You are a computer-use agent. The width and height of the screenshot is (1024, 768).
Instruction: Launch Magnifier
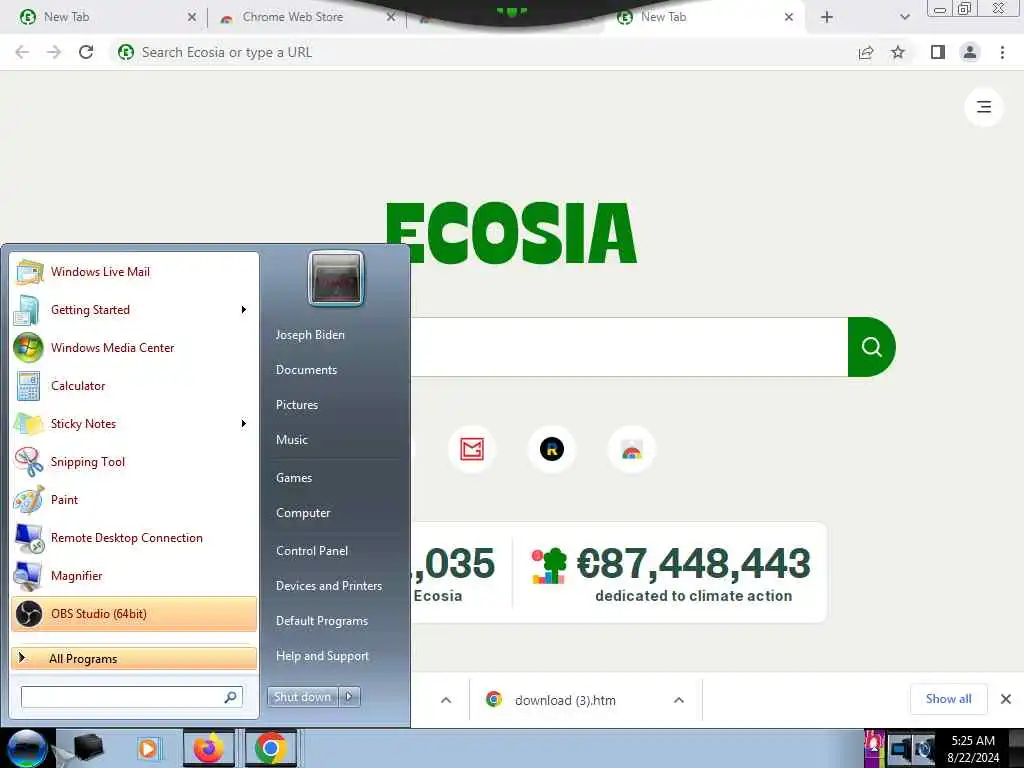(134, 575)
